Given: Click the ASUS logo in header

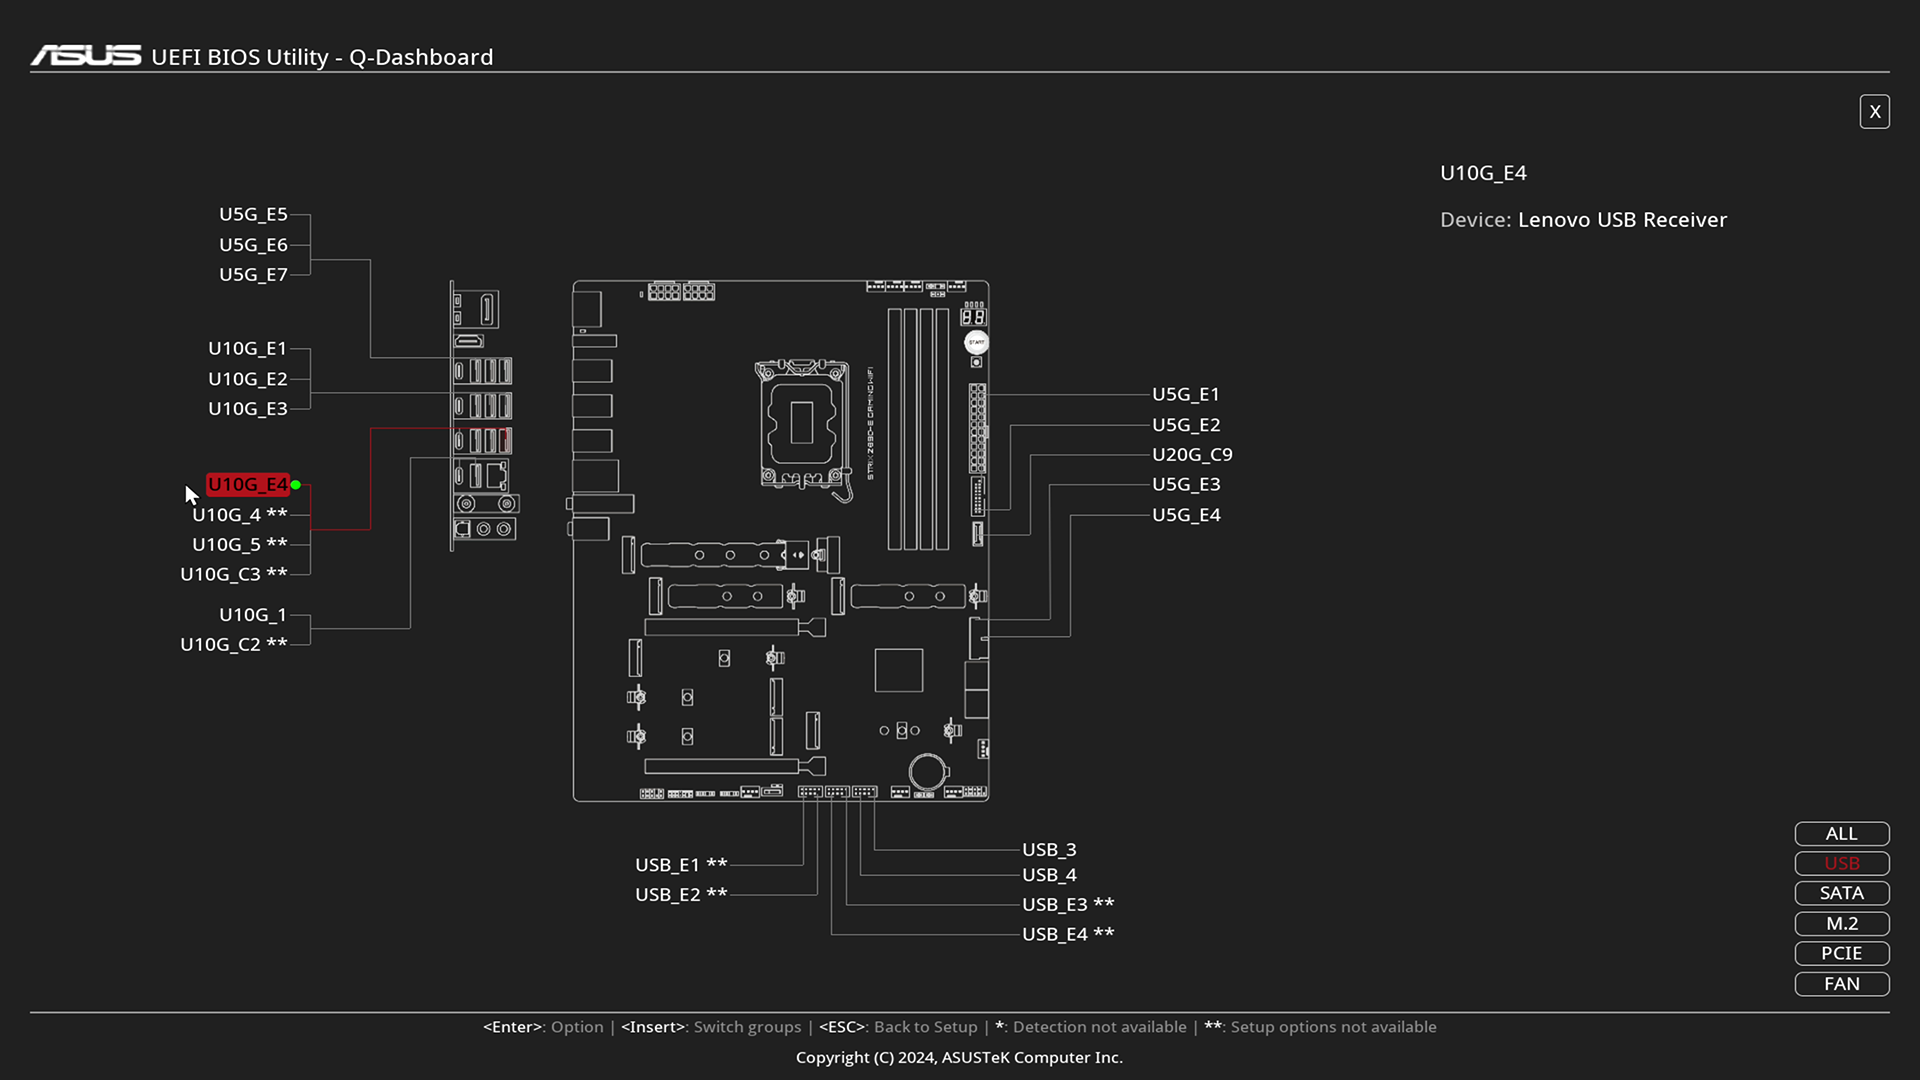Looking at the screenshot, I should pos(86,56).
